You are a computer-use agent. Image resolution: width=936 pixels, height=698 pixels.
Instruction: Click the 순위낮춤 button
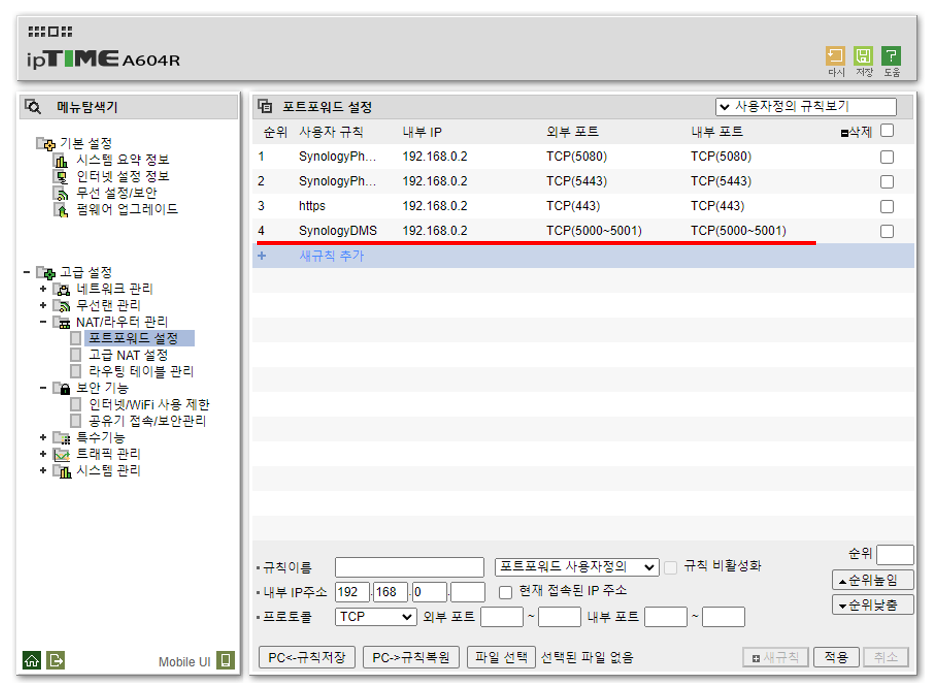(873, 605)
